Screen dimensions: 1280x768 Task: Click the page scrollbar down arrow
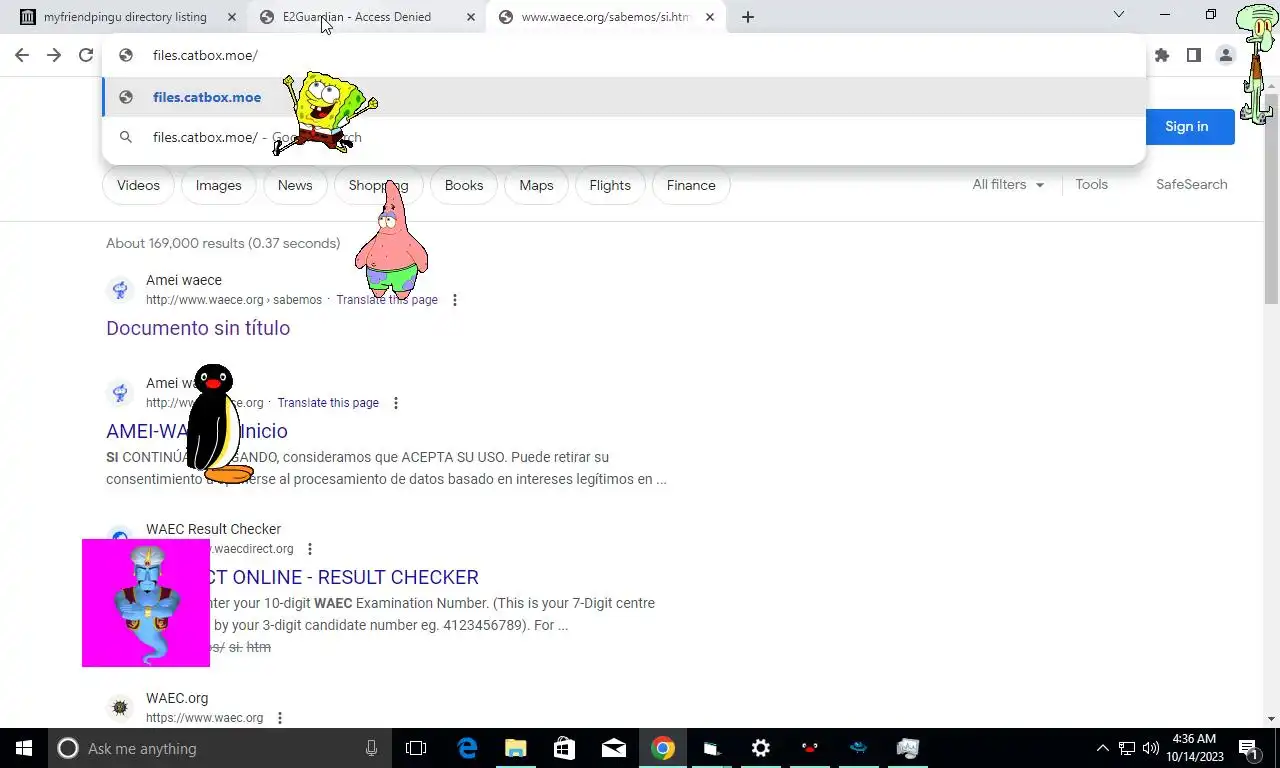pyautogui.click(x=1271, y=719)
